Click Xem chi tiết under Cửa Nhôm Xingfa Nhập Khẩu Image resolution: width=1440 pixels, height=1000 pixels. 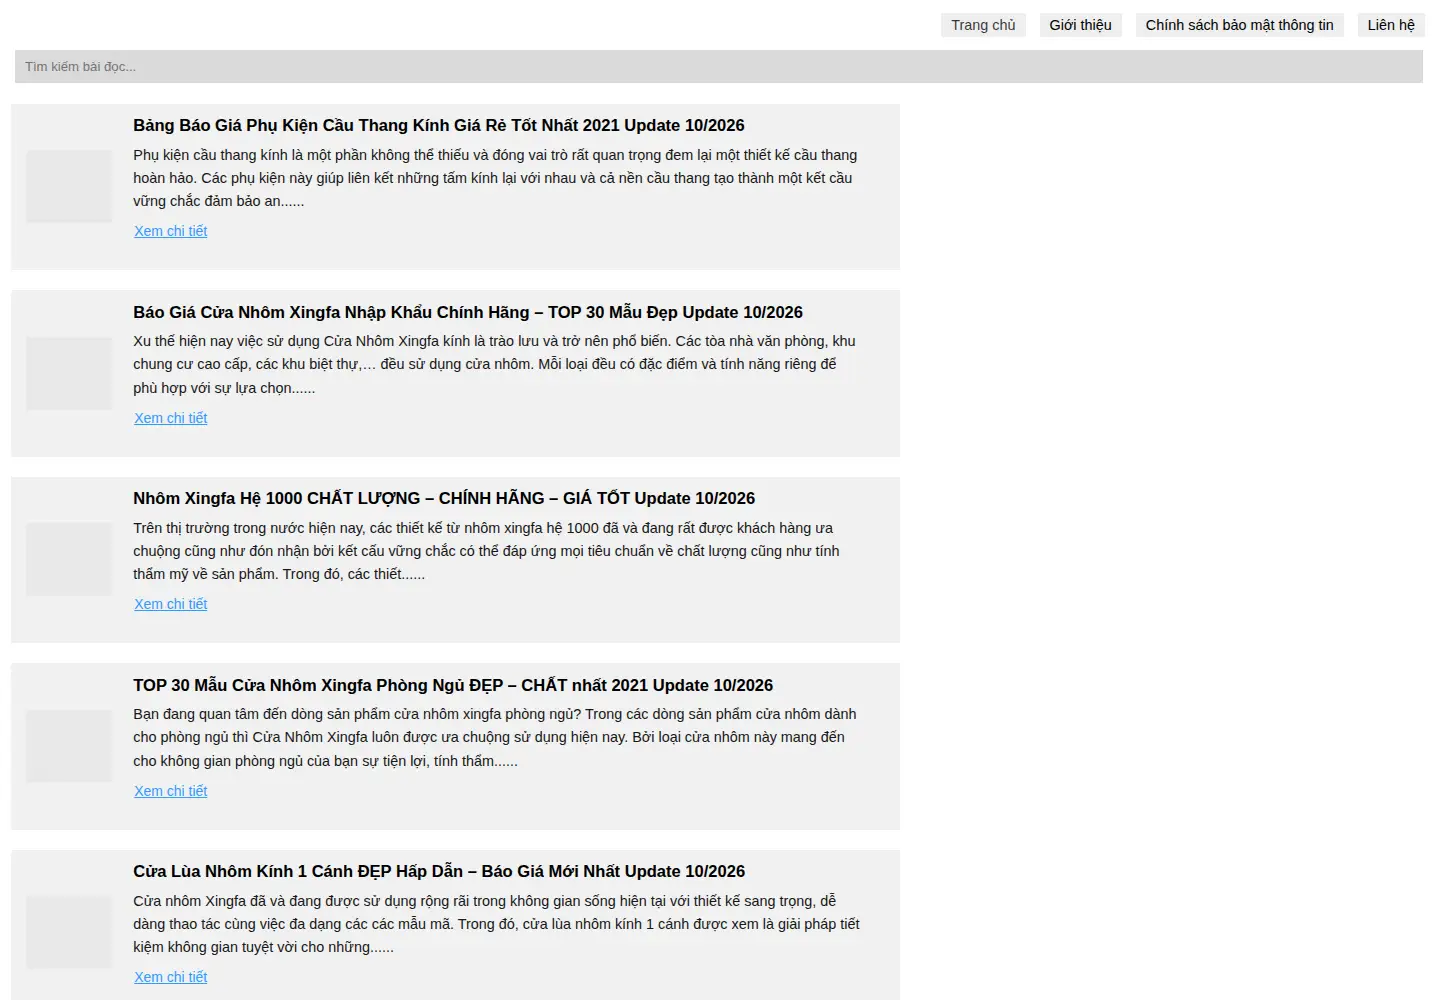pos(171,418)
